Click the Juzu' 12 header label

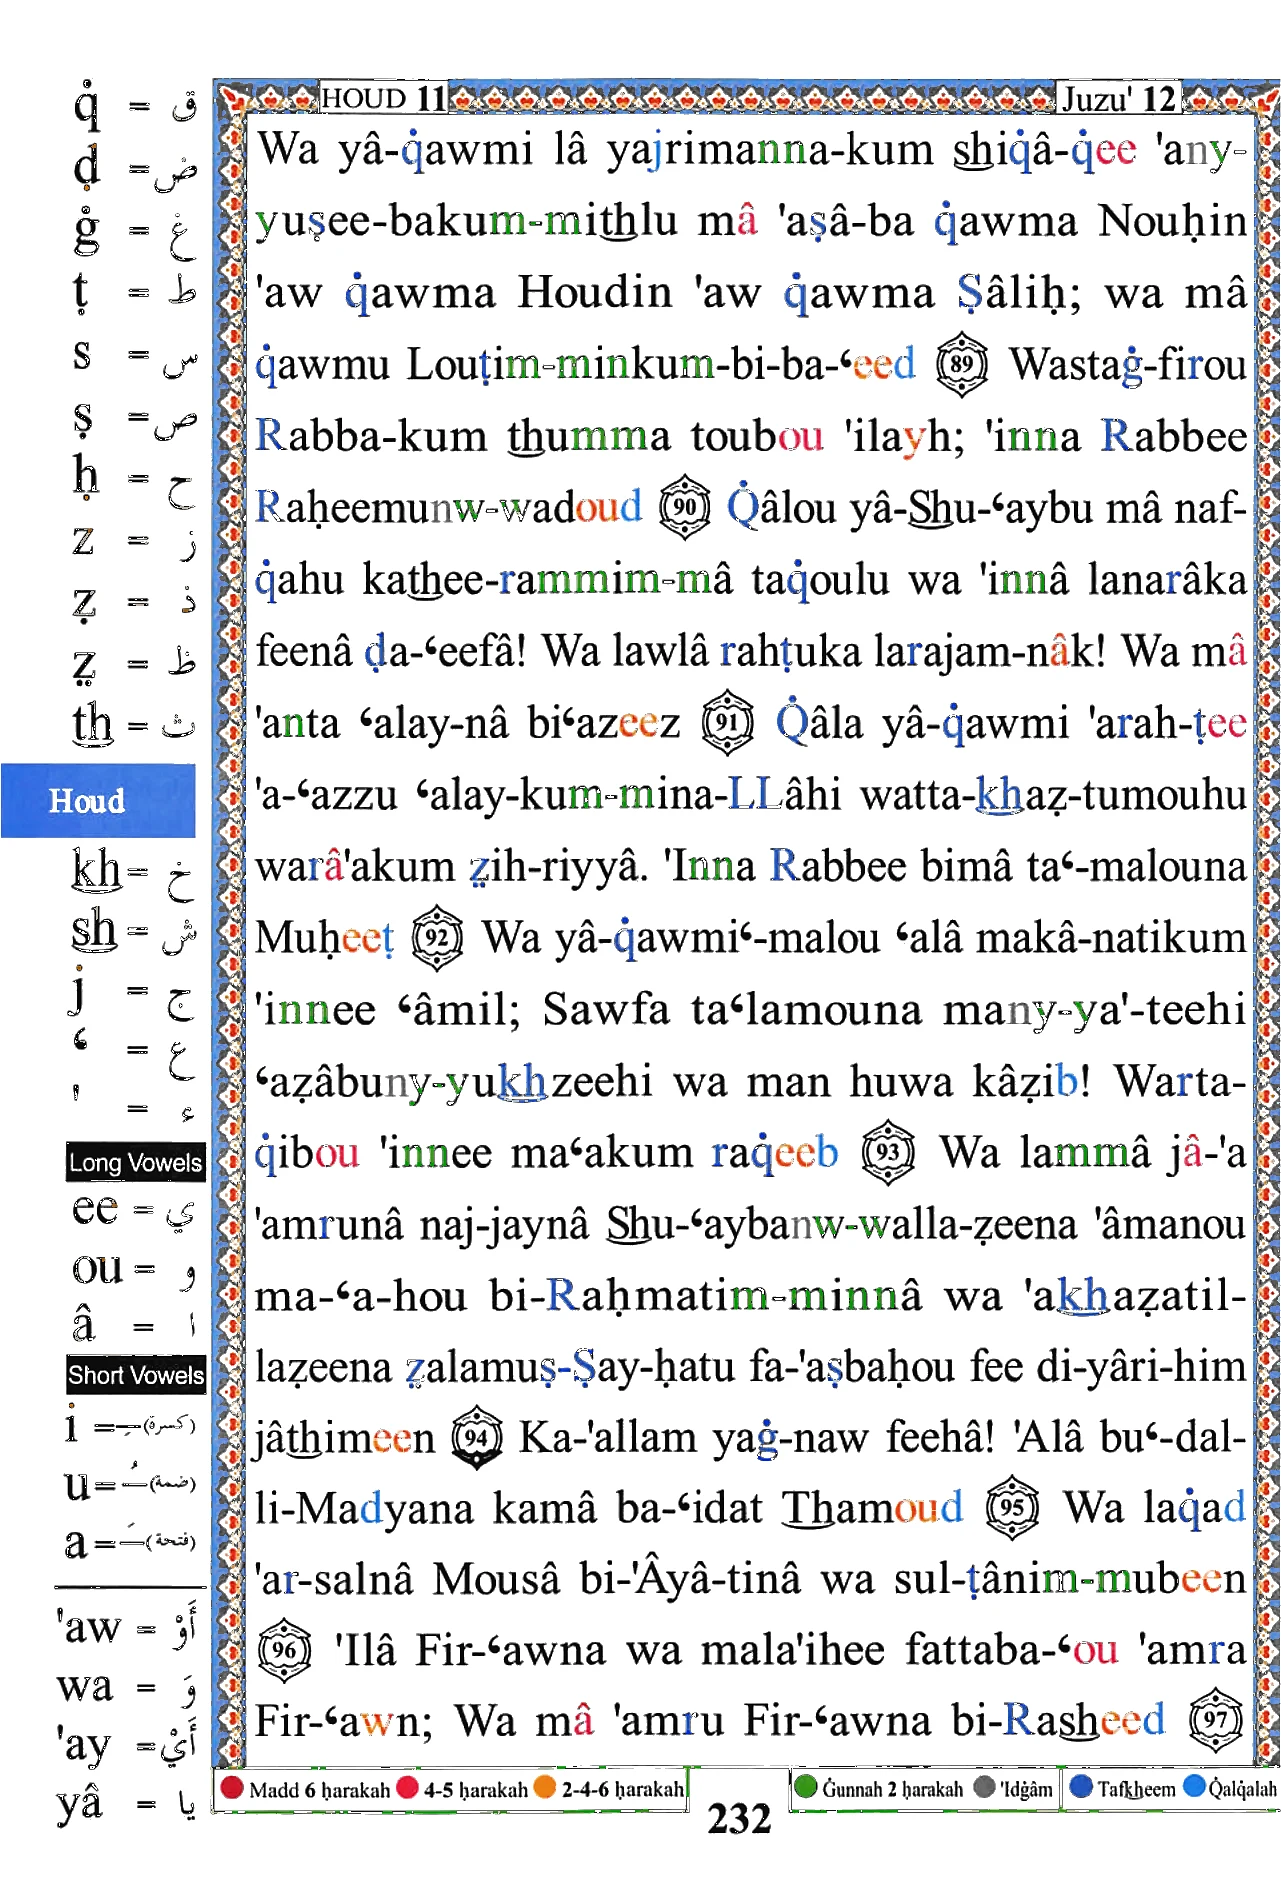point(1119,98)
